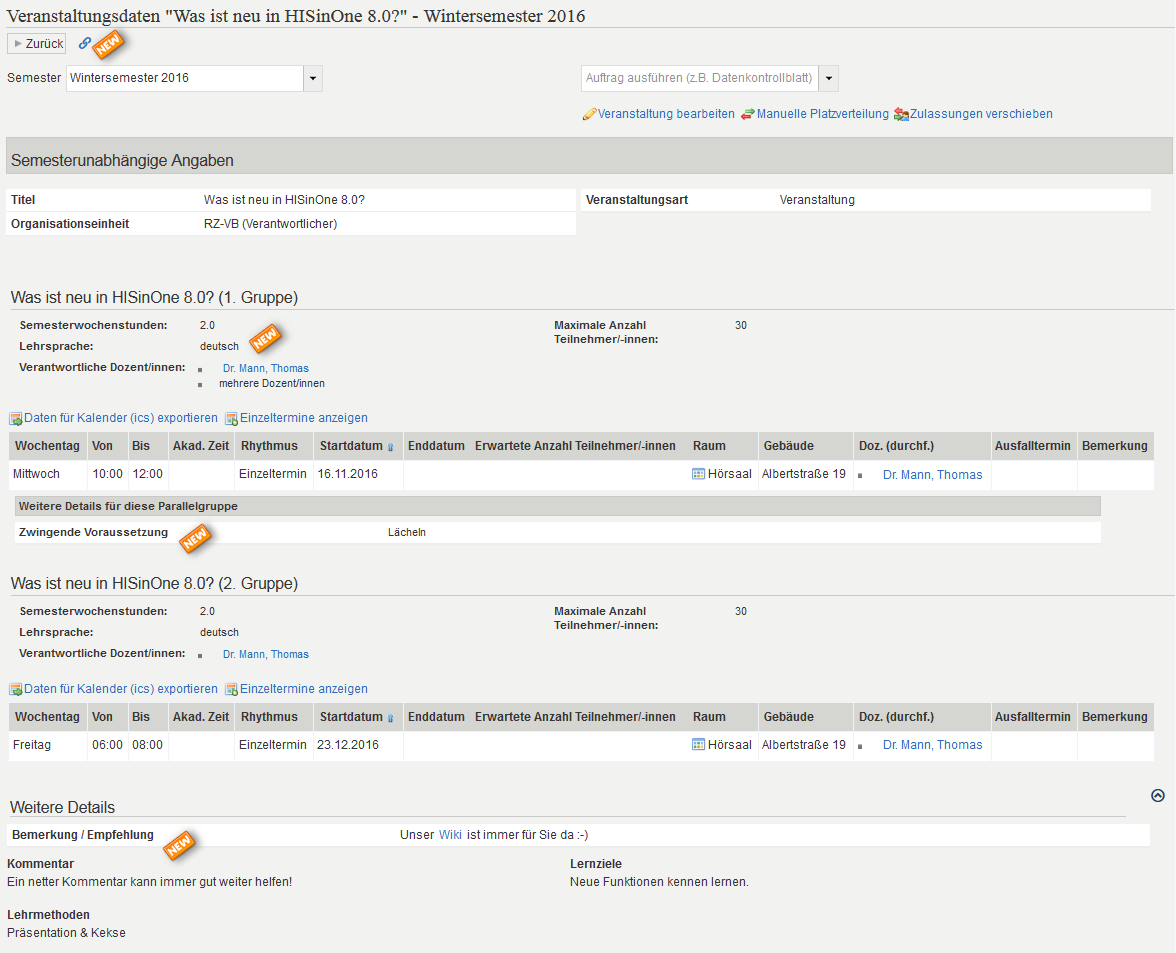This screenshot has height=953, width=1176.
Task: Show Einzeltermine anzeigen for 1. Gruppe
Action: (x=304, y=418)
